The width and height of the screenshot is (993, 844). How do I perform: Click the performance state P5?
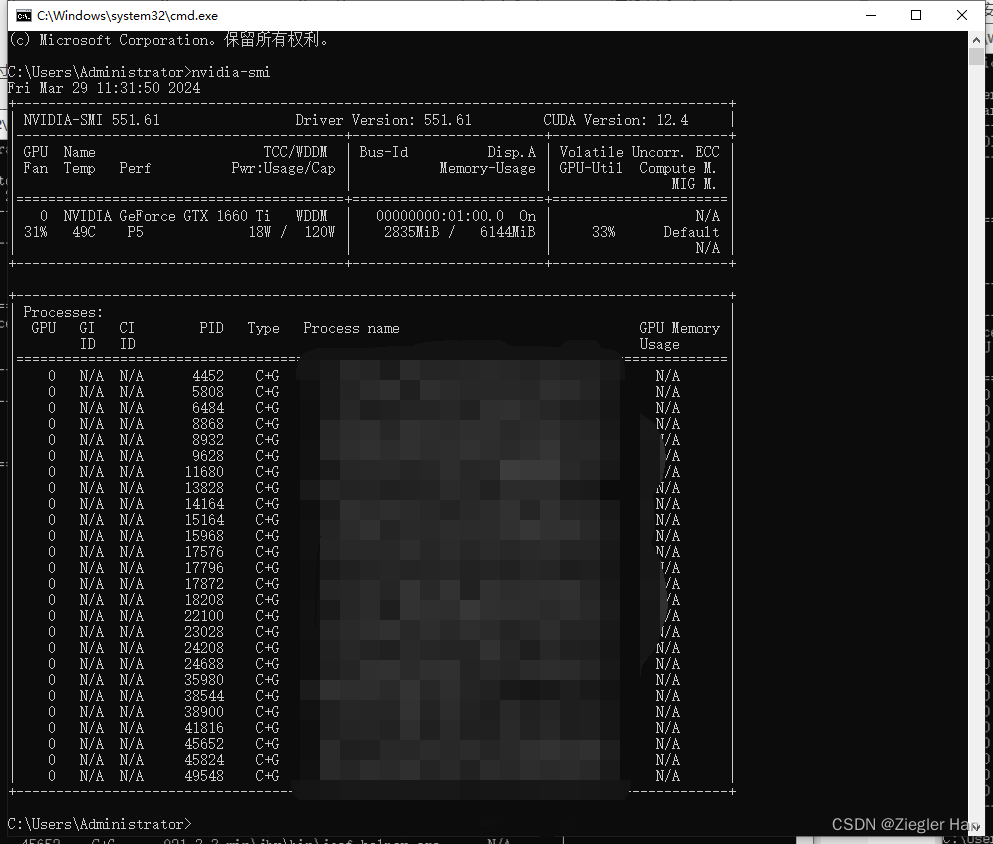tap(135, 232)
